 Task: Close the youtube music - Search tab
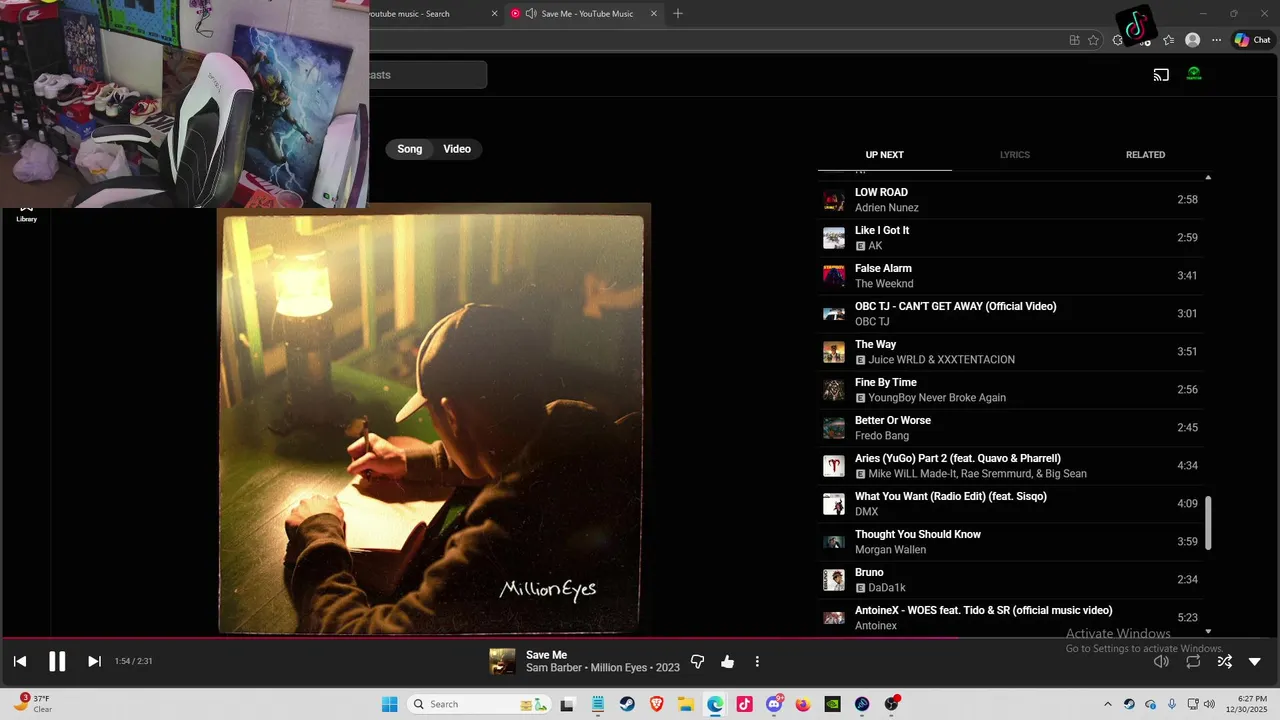(x=494, y=14)
